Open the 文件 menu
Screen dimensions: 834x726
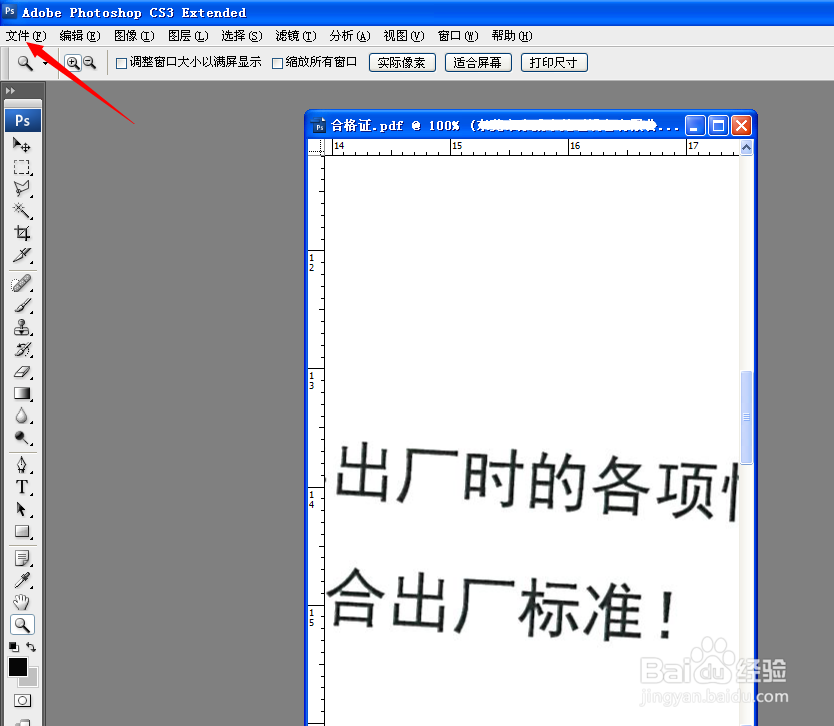tap(25, 35)
